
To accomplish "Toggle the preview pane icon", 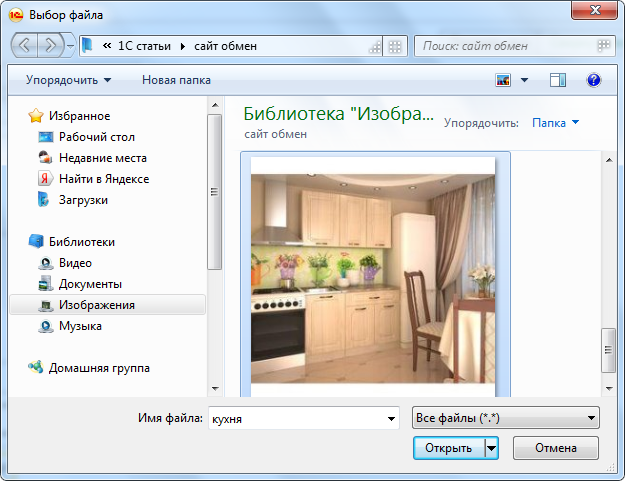I will pyautogui.click(x=558, y=79).
